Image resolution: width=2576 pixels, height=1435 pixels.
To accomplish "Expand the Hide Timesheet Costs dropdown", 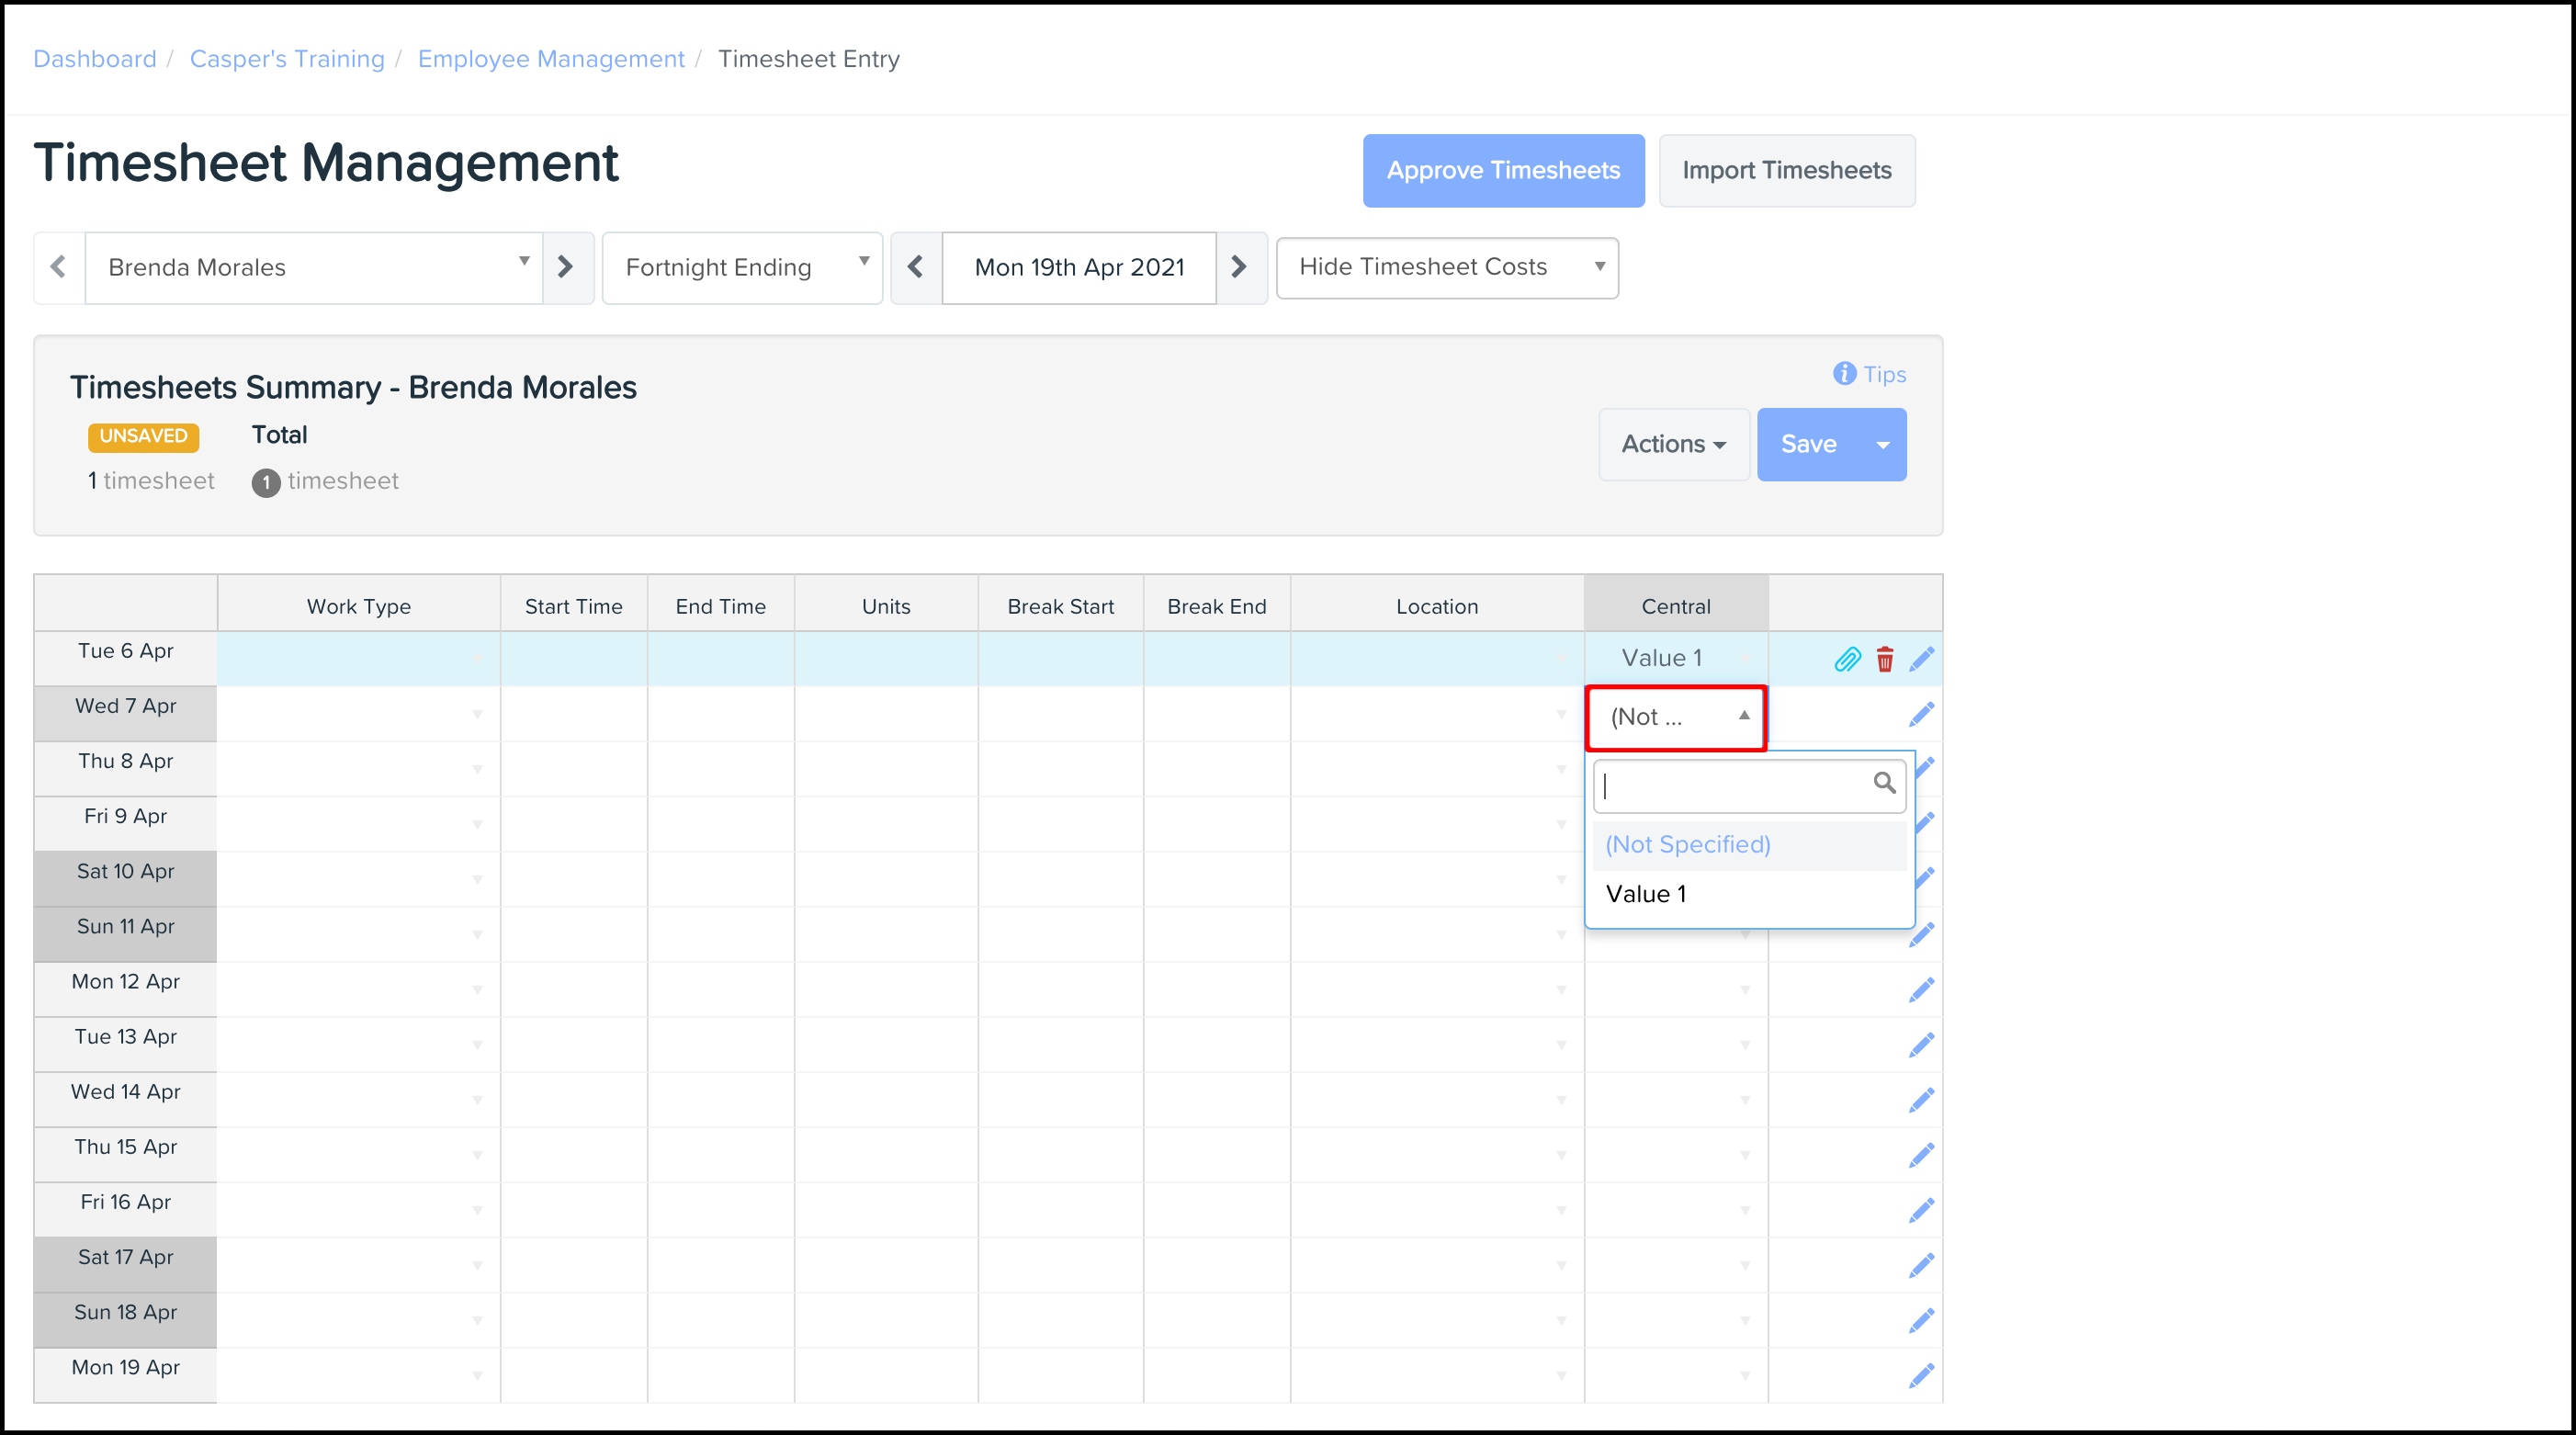I will [1446, 267].
